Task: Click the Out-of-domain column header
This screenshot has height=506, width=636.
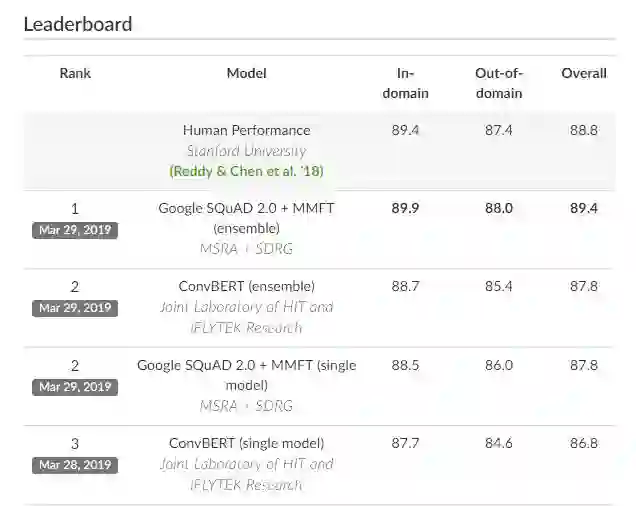Action: click(499, 83)
